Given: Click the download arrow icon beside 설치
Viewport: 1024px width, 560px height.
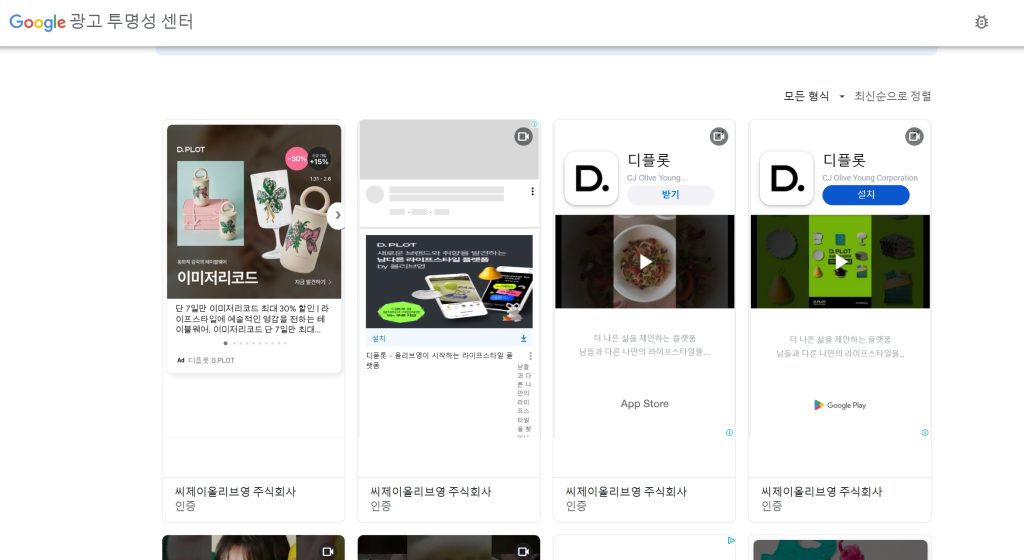Looking at the screenshot, I should coord(523,339).
